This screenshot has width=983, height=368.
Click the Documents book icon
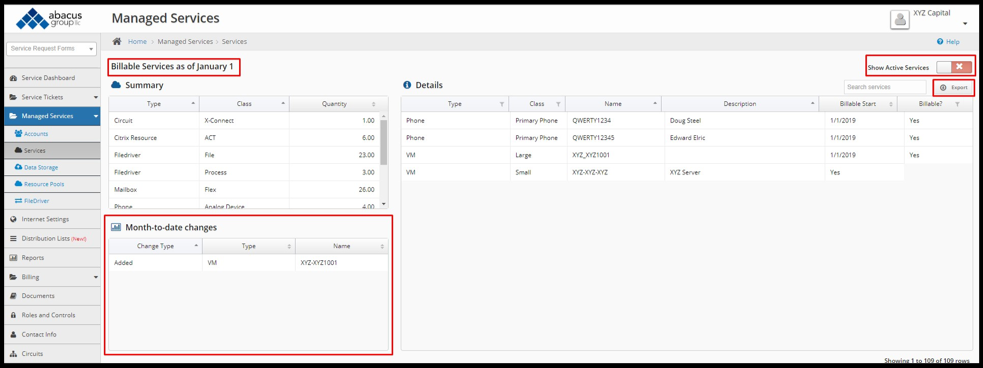(x=13, y=296)
